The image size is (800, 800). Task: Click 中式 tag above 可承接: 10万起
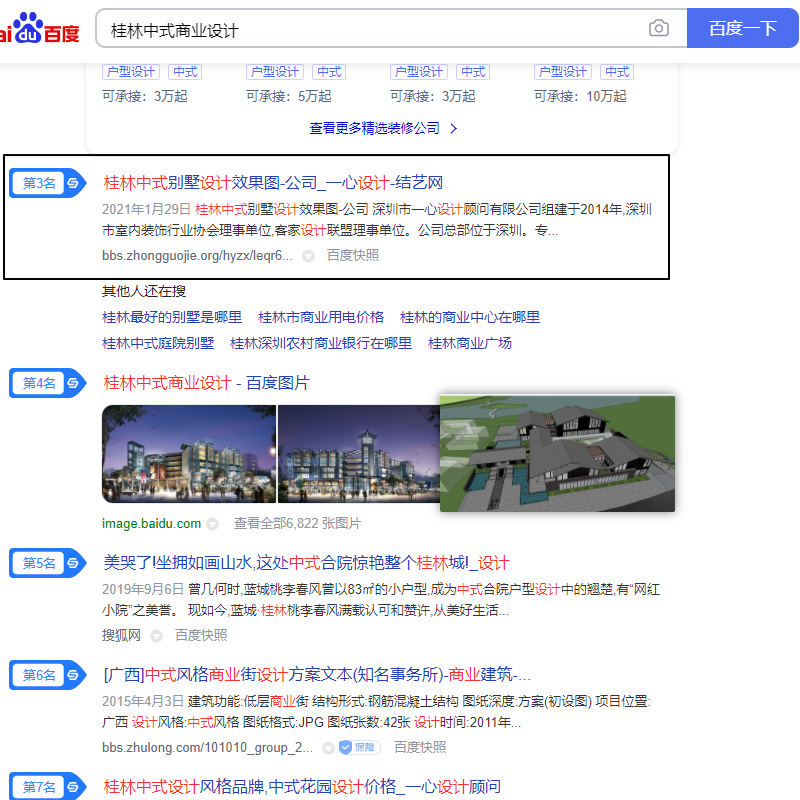click(617, 72)
